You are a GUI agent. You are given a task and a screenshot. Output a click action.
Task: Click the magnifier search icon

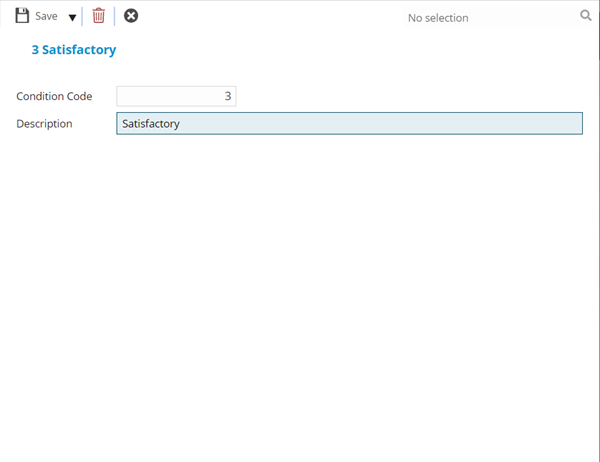586,16
